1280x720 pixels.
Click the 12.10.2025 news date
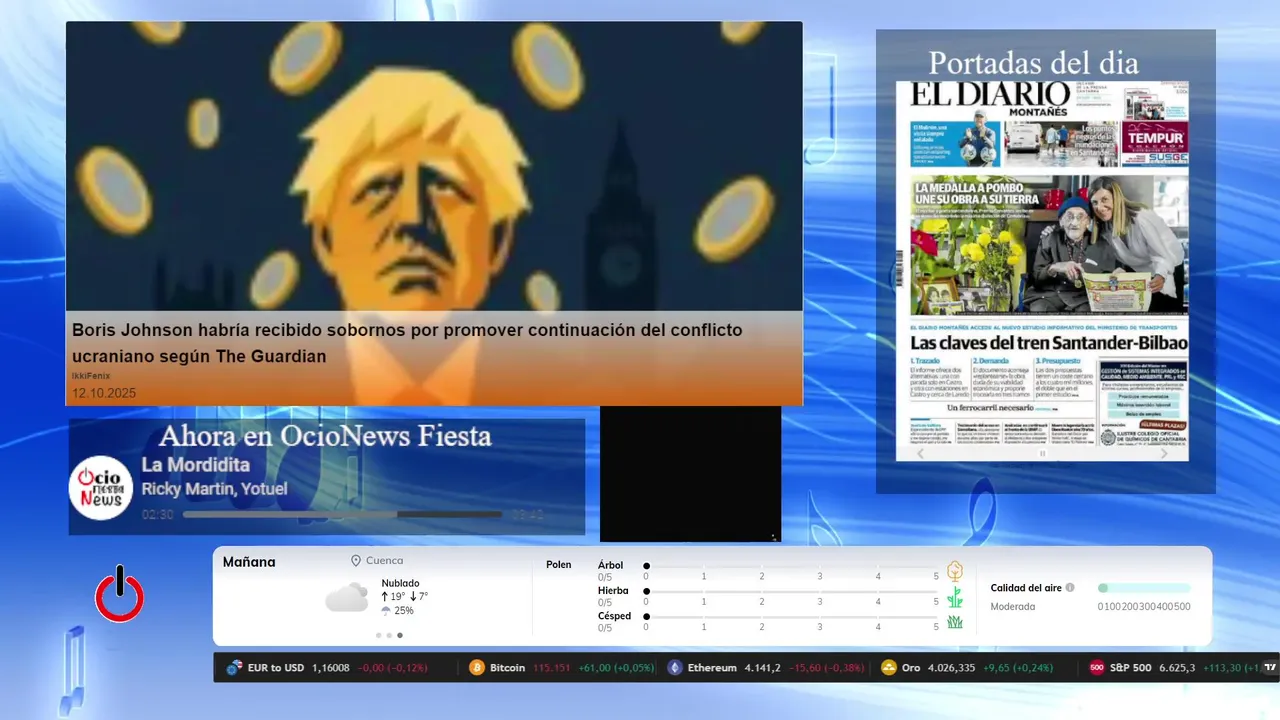[x=104, y=393]
